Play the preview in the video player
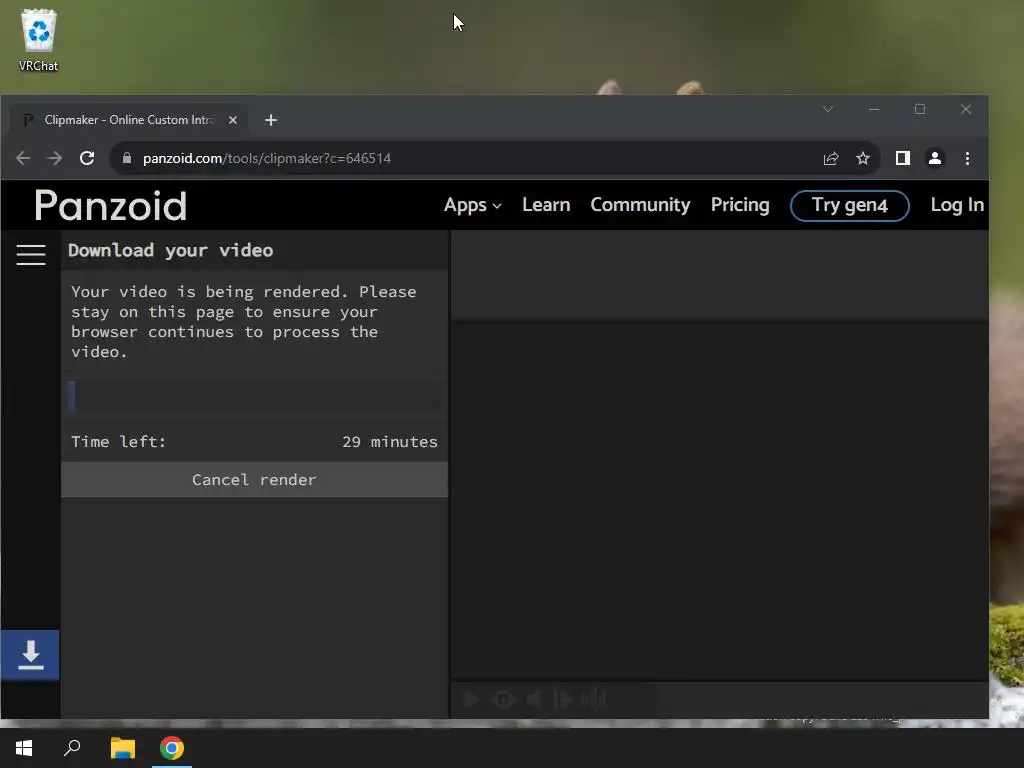Image resolution: width=1024 pixels, height=768 pixels. pyautogui.click(x=472, y=699)
